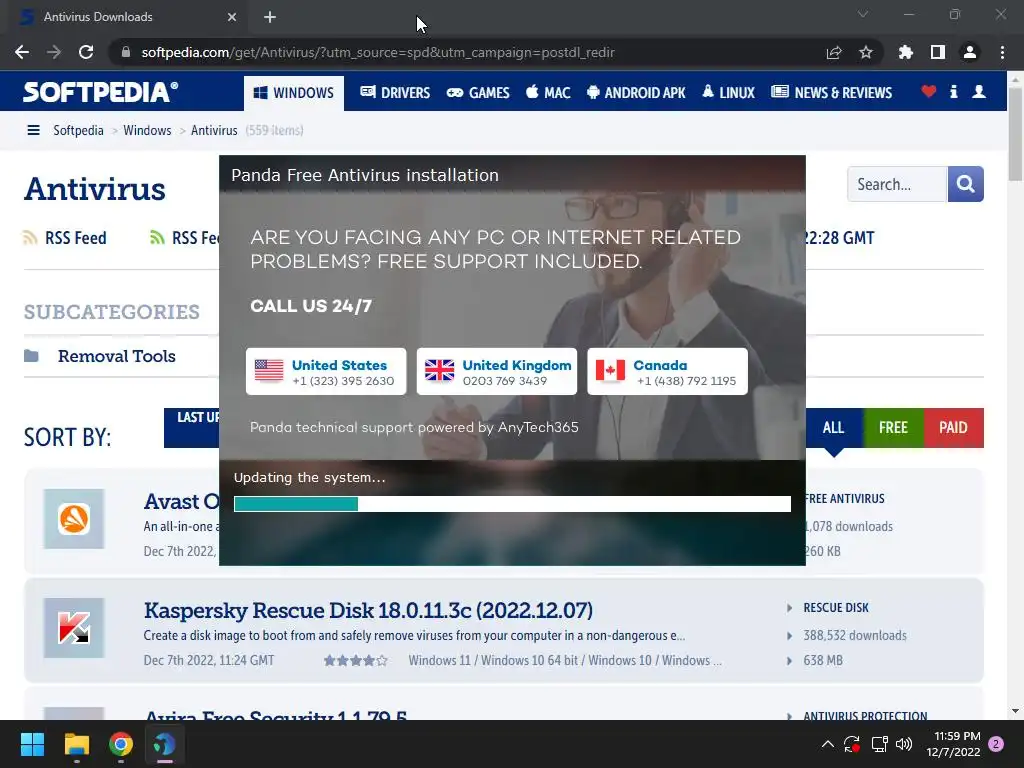
Task: Click the RESCUE DISK tag
Action: (836, 608)
